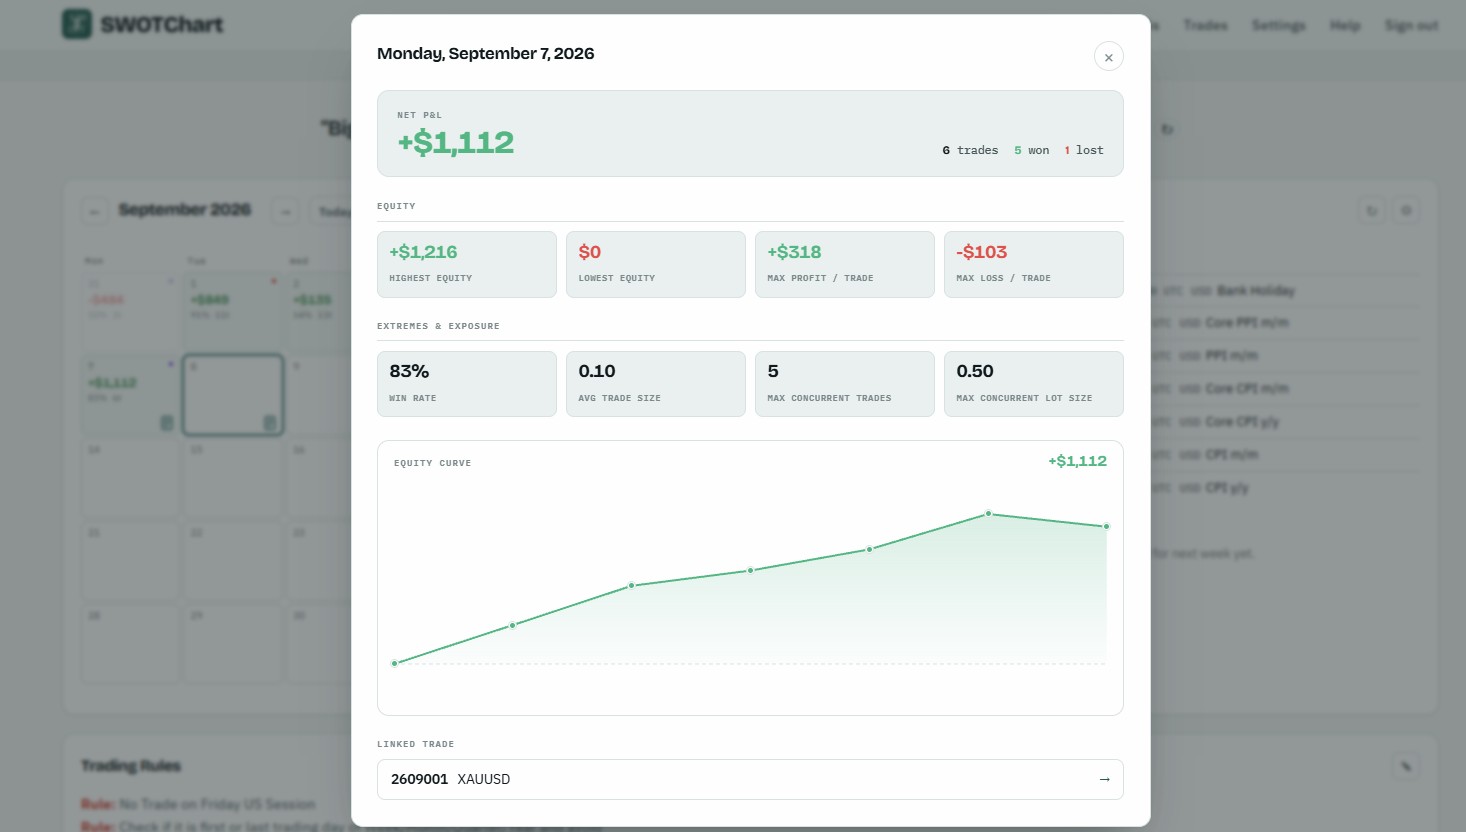Click the note icon in the highlighted calendar cell
The width and height of the screenshot is (1466, 832).
(269, 423)
